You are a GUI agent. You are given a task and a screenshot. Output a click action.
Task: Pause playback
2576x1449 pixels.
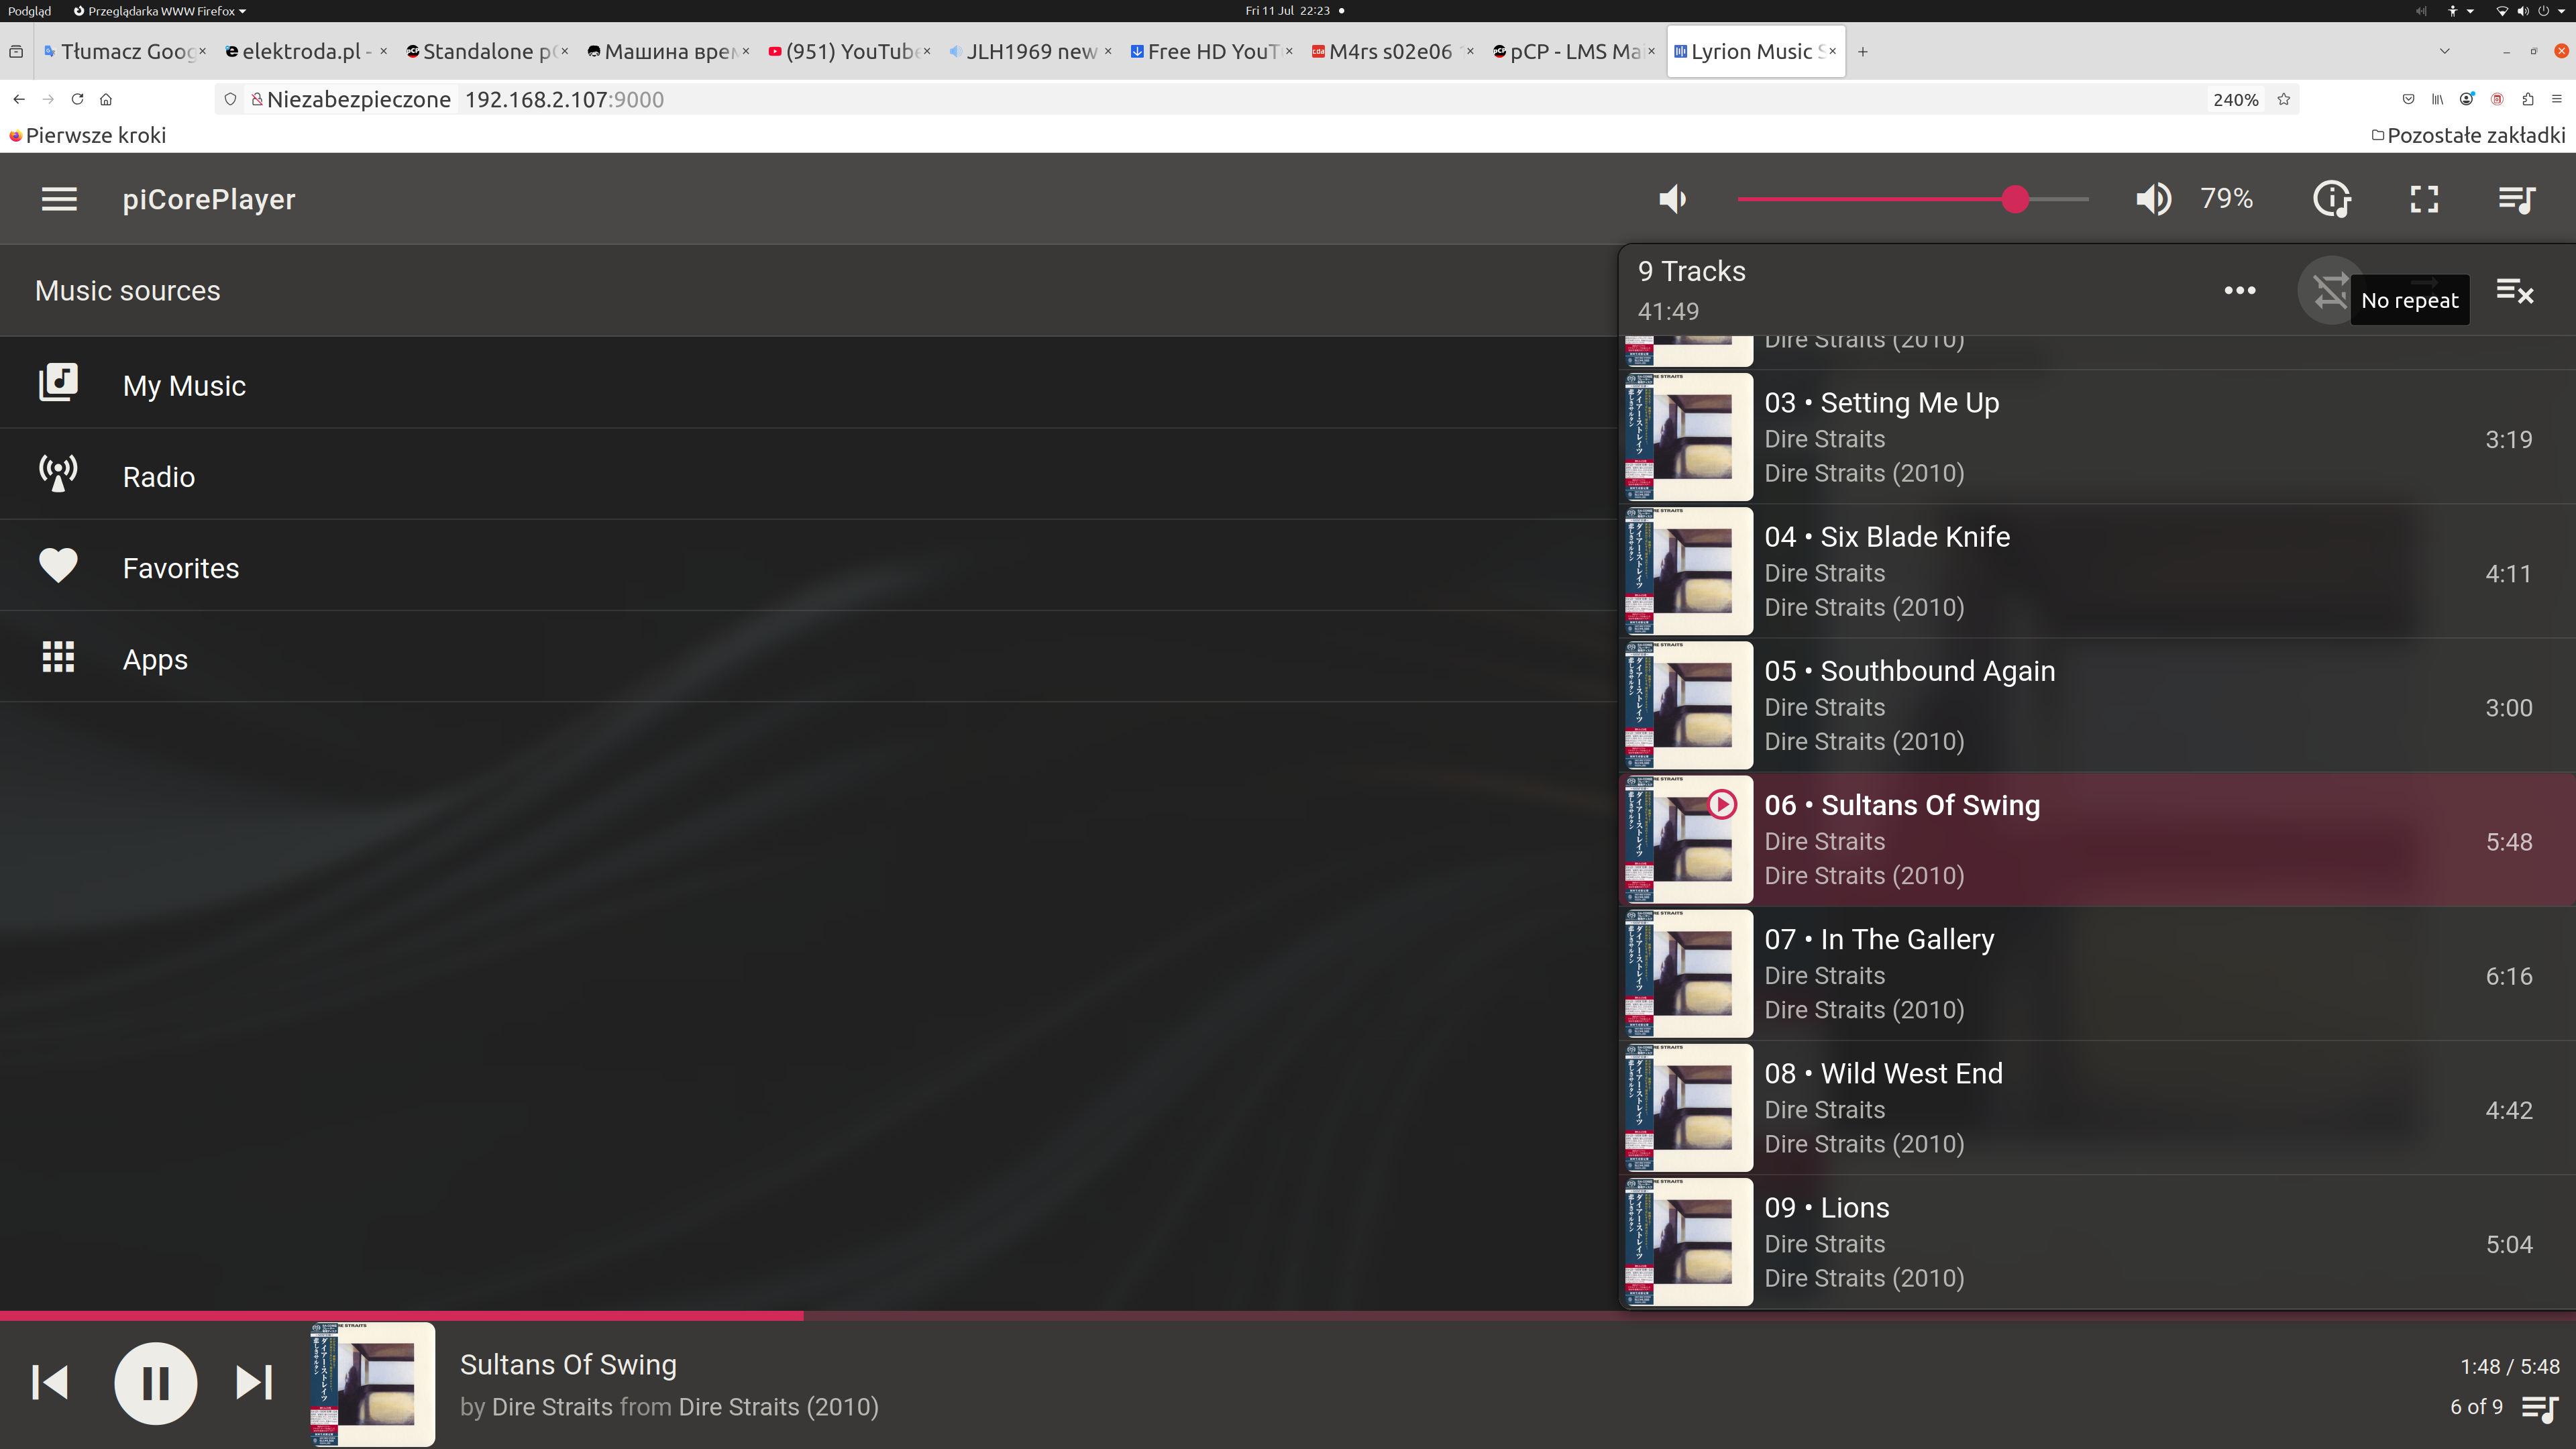click(x=155, y=1383)
